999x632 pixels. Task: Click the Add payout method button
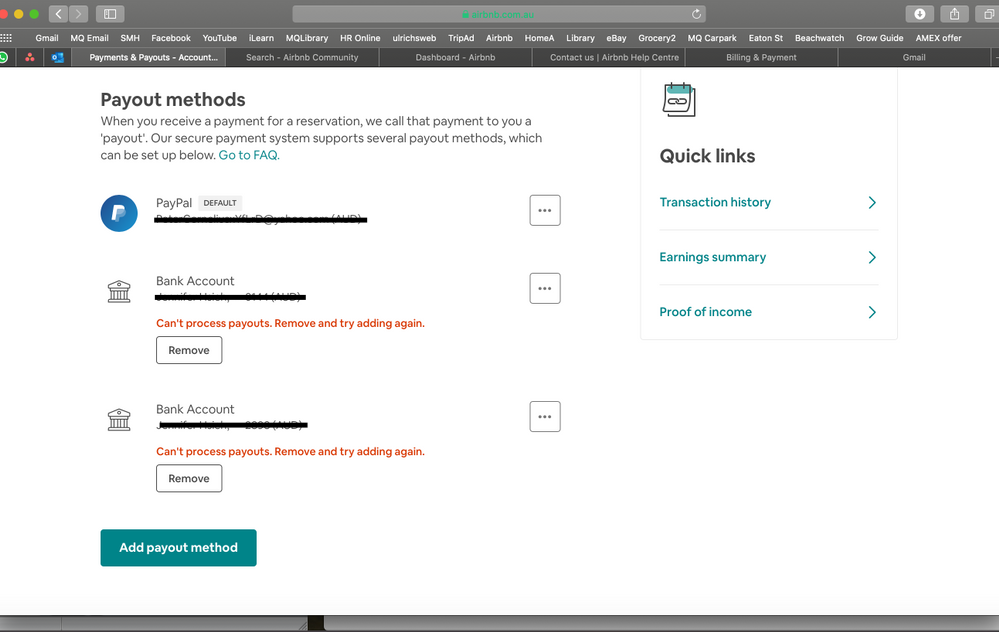(178, 547)
